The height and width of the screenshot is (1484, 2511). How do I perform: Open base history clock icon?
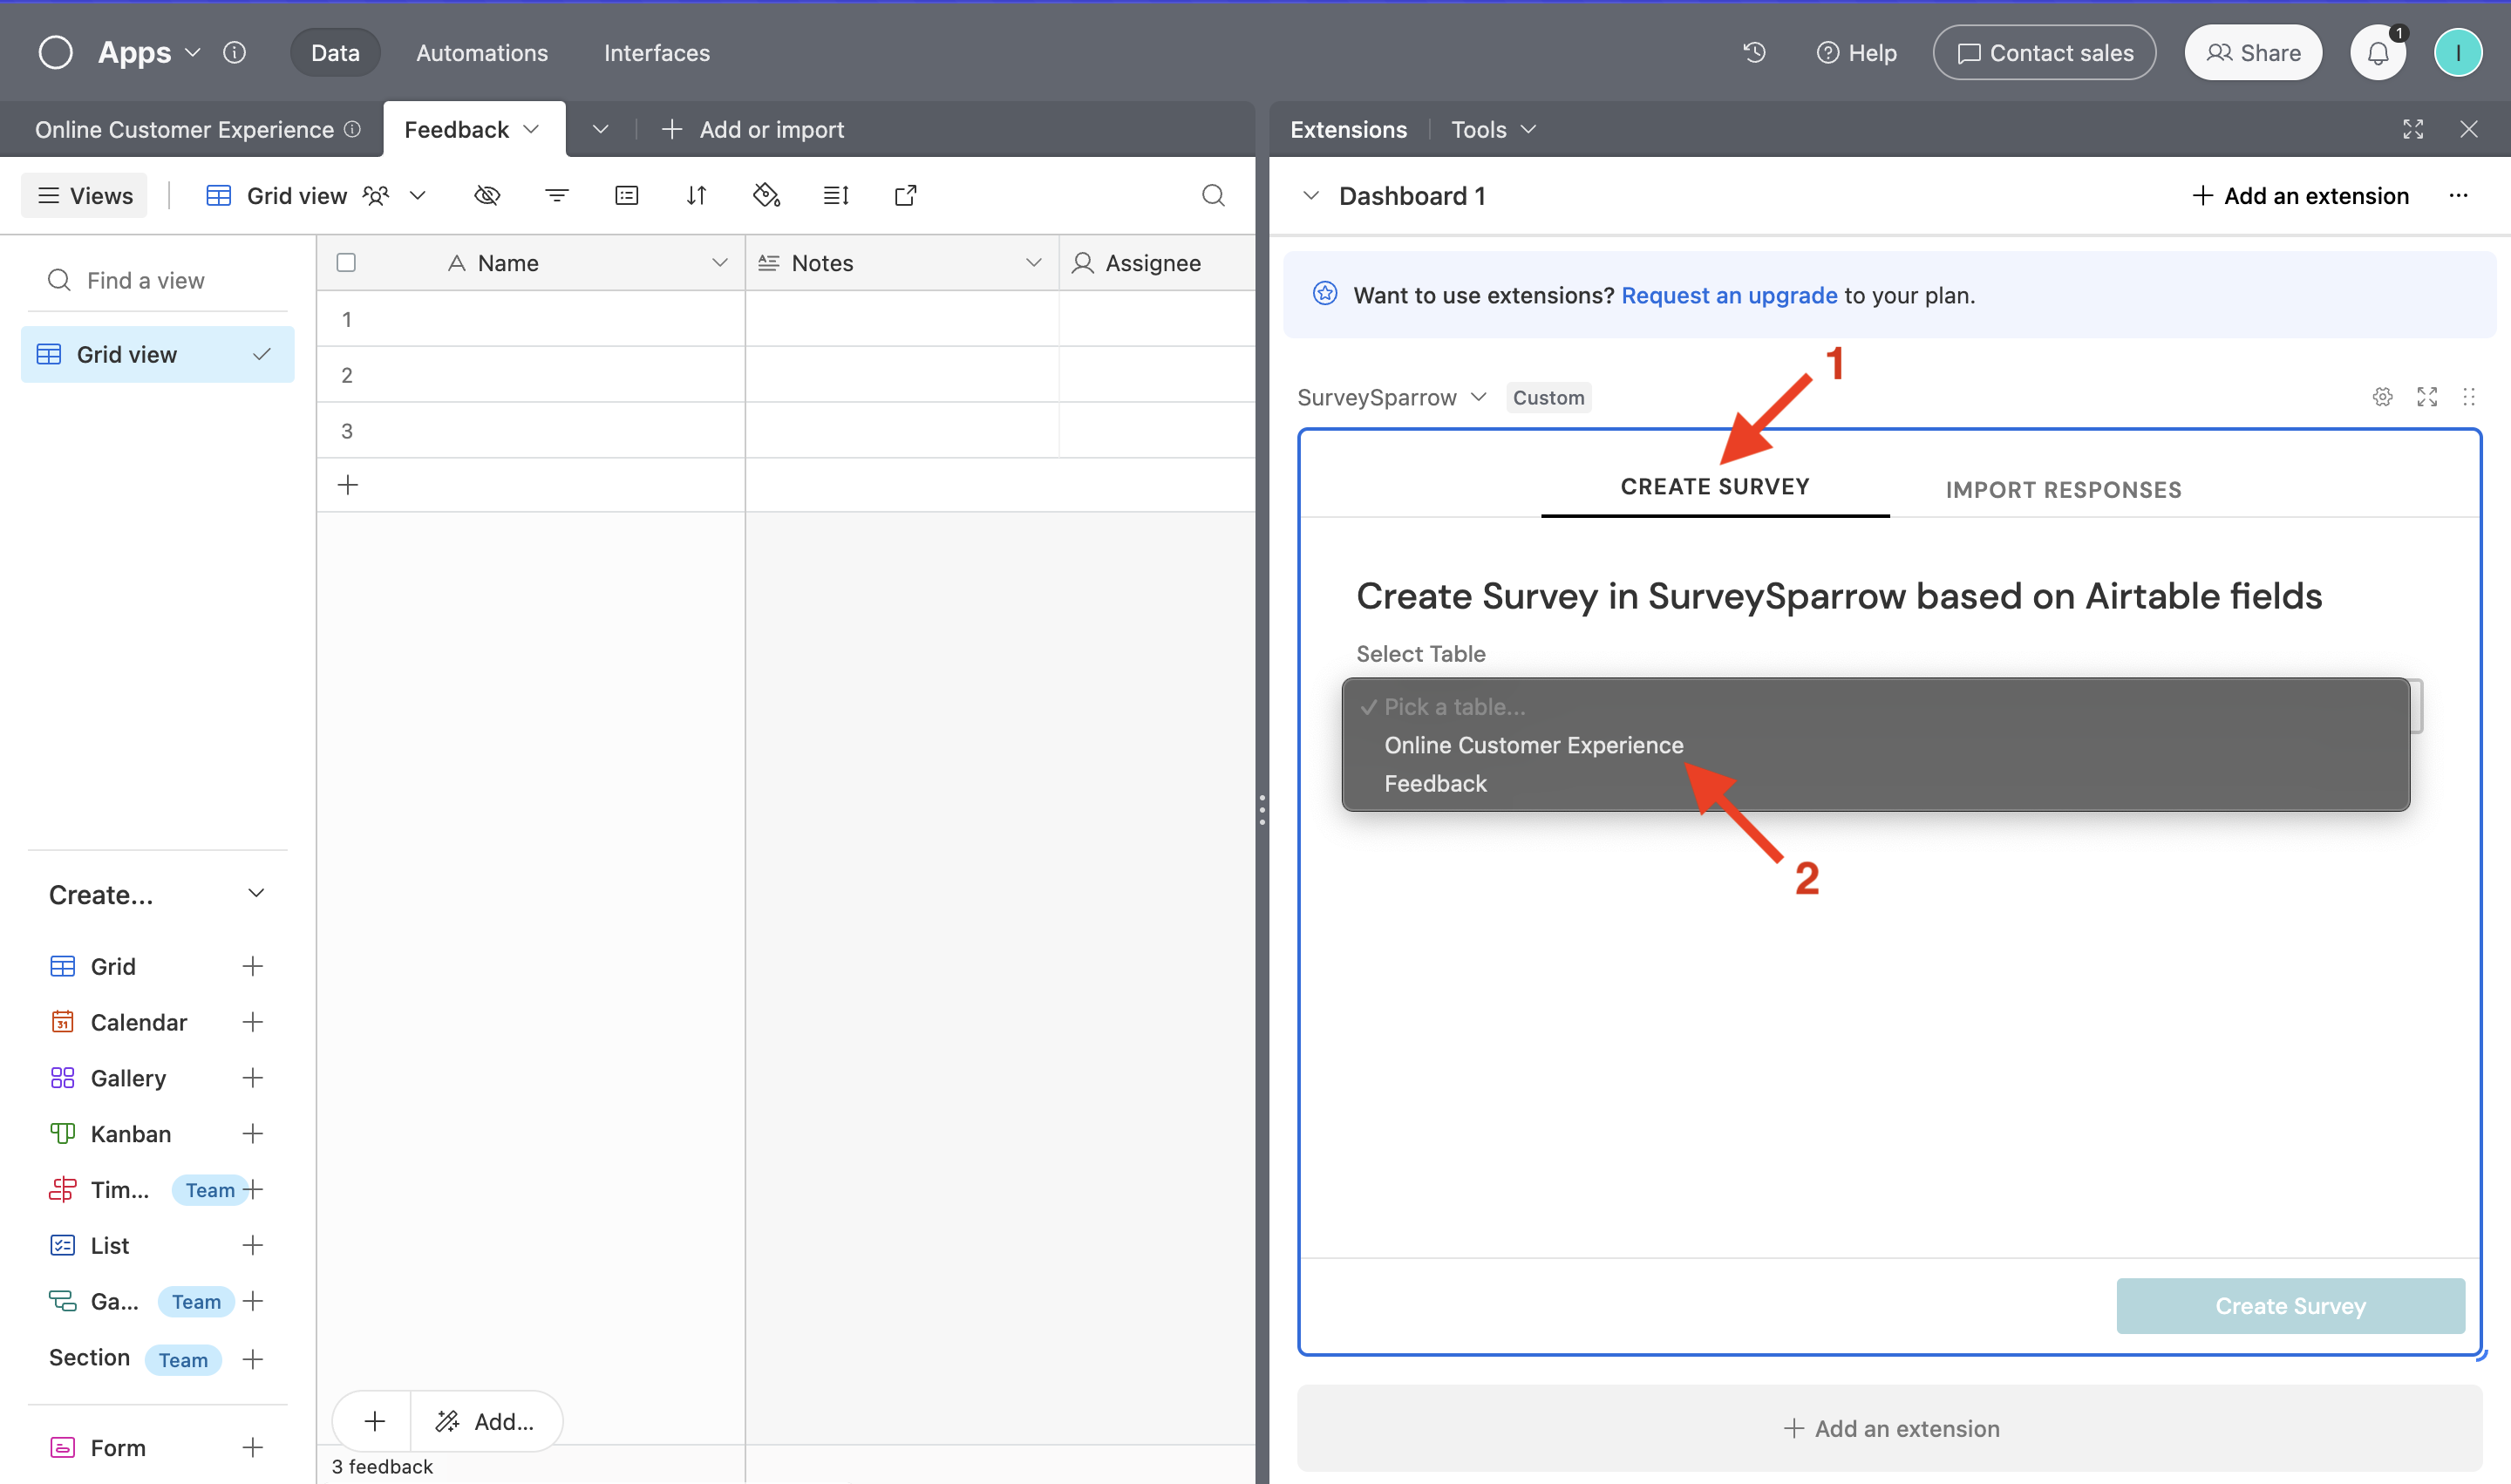tap(1754, 52)
